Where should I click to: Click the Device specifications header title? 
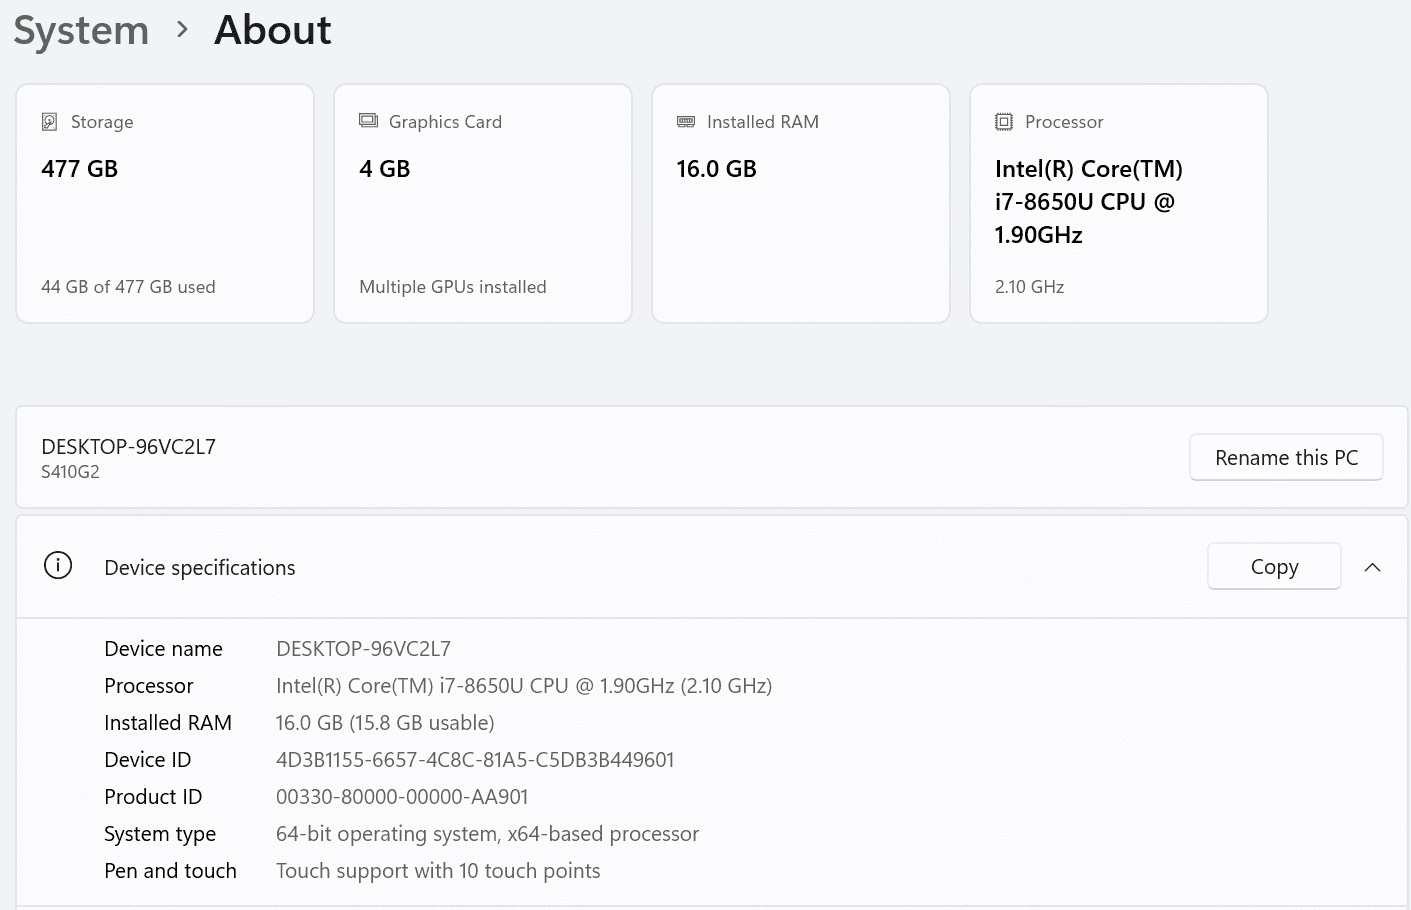[x=200, y=568]
